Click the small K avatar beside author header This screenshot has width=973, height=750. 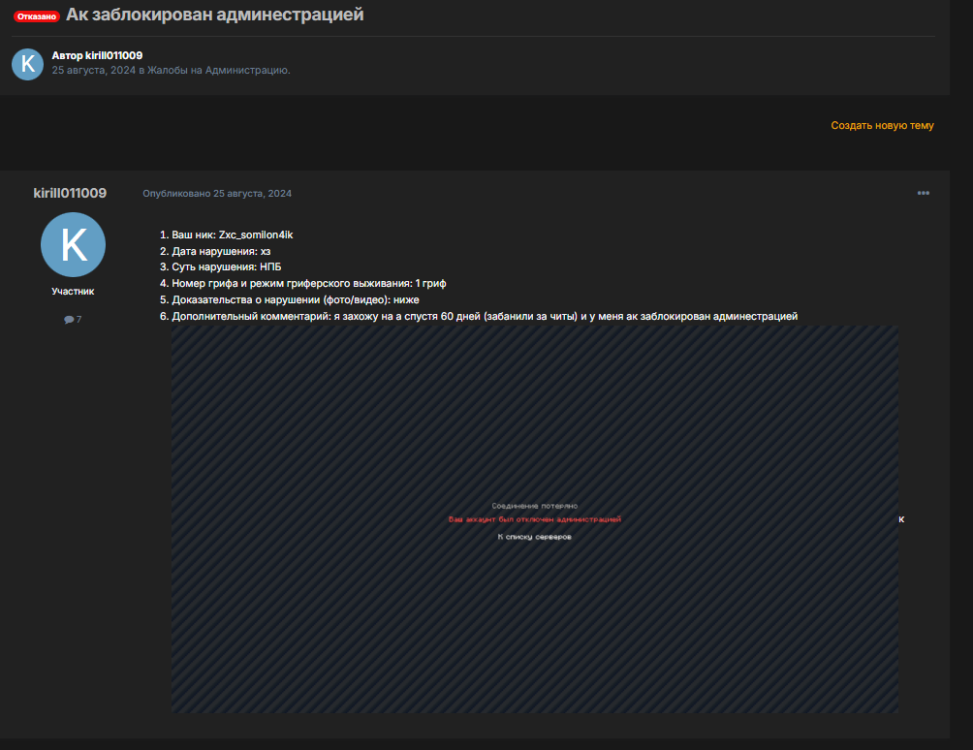[27, 64]
